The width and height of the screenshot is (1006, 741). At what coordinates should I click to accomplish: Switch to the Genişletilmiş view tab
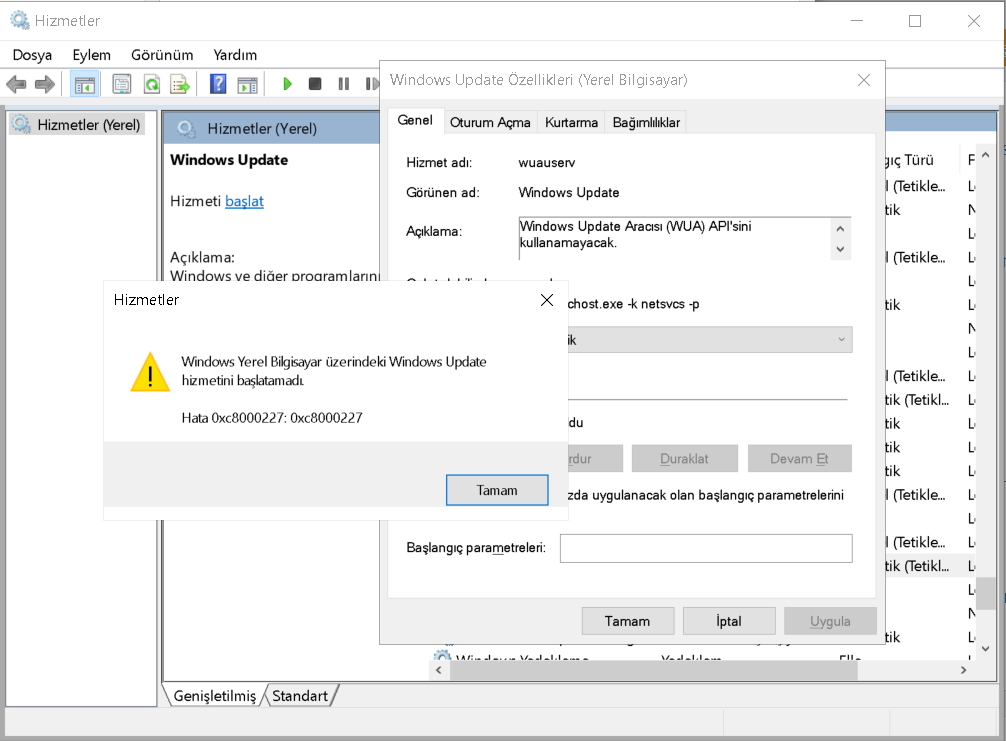tap(214, 696)
